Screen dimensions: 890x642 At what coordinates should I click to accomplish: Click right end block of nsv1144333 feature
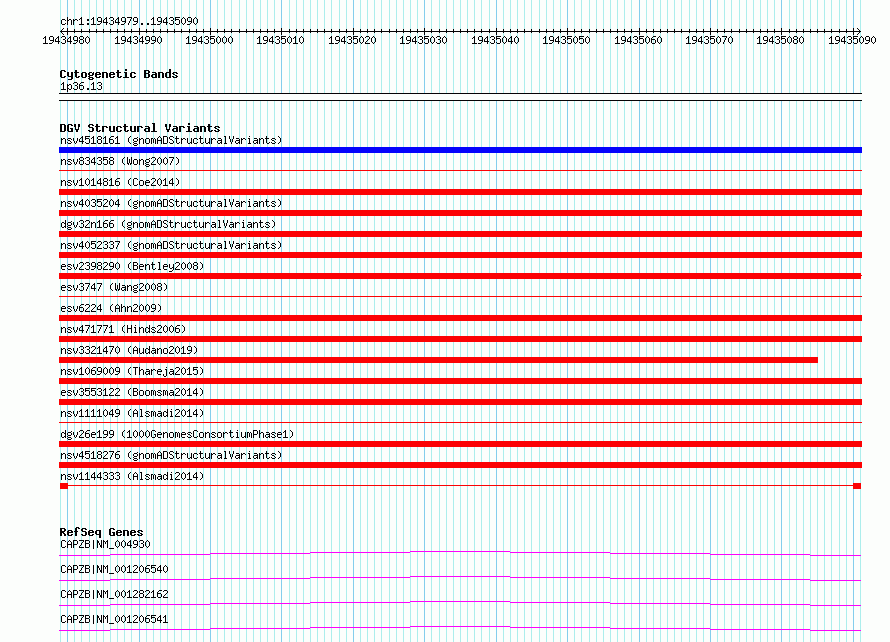(857, 486)
